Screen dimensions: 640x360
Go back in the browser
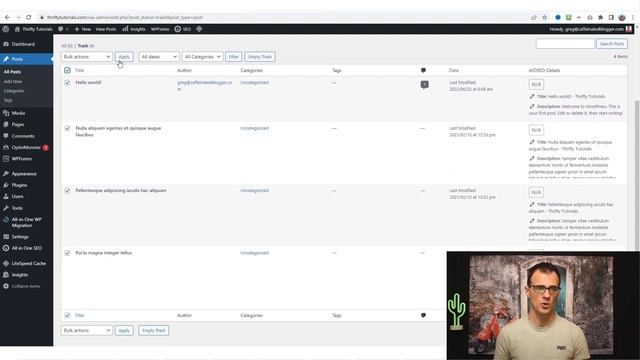(7, 18)
